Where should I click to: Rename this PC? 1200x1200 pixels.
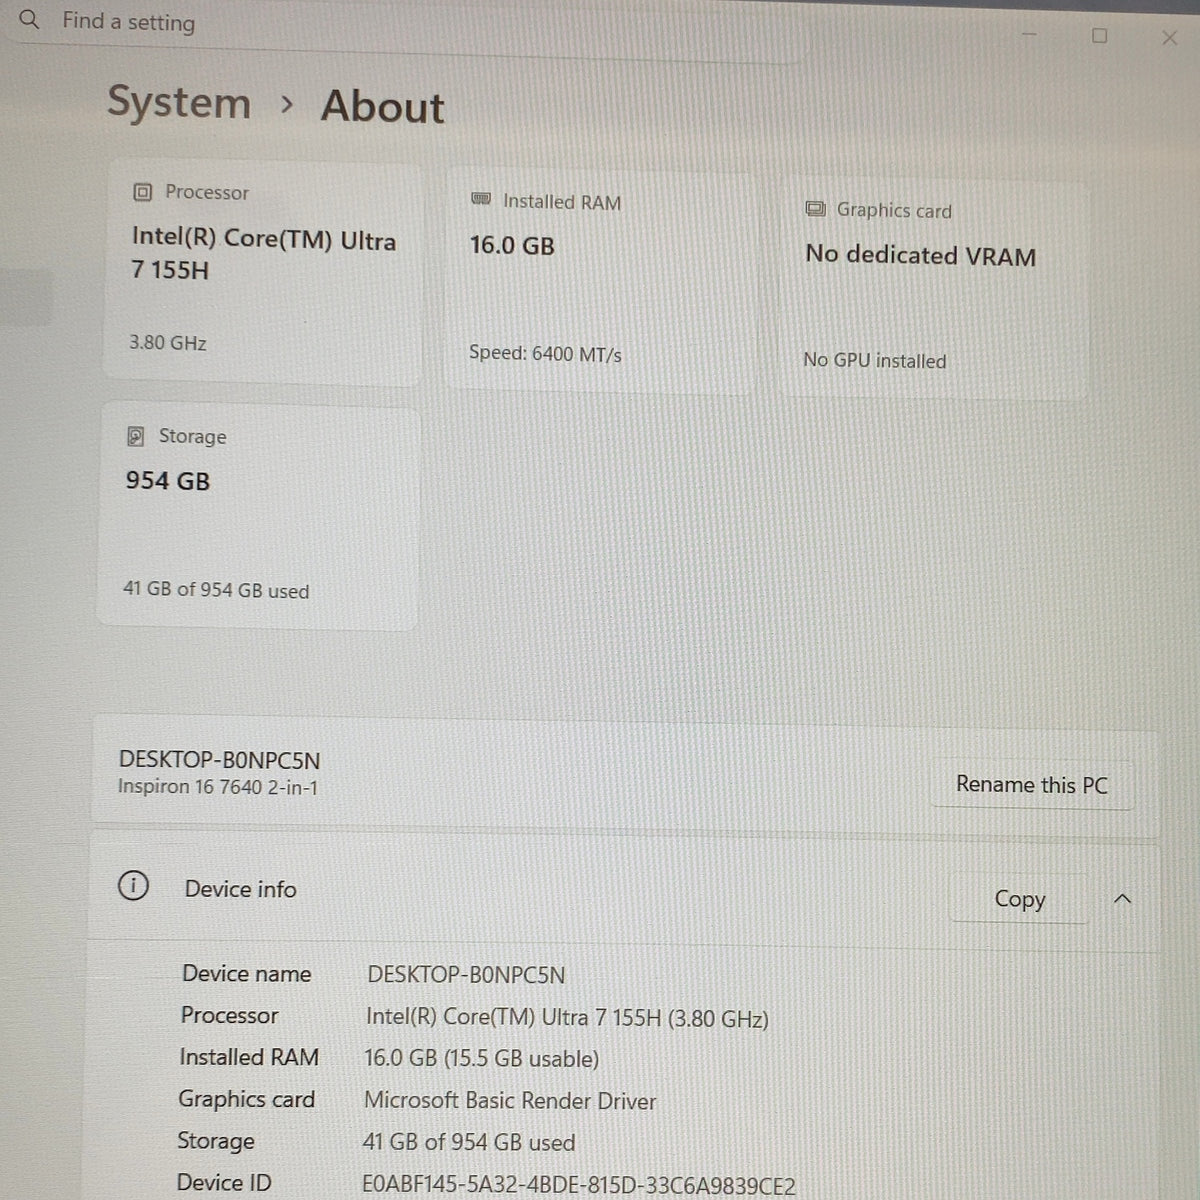coord(1032,785)
